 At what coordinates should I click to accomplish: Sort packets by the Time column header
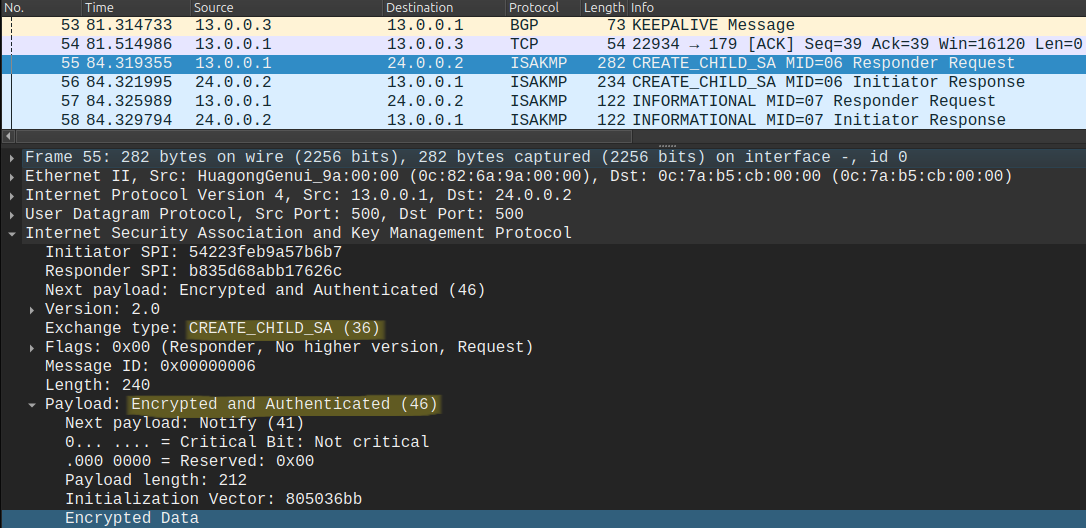(x=136, y=8)
